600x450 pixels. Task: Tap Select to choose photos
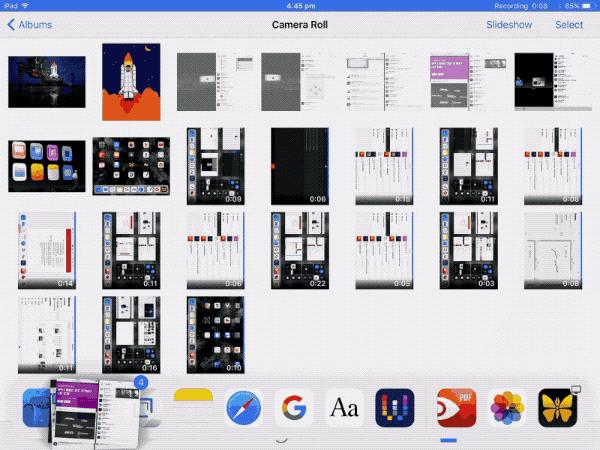pyautogui.click(x=569, y=25)
